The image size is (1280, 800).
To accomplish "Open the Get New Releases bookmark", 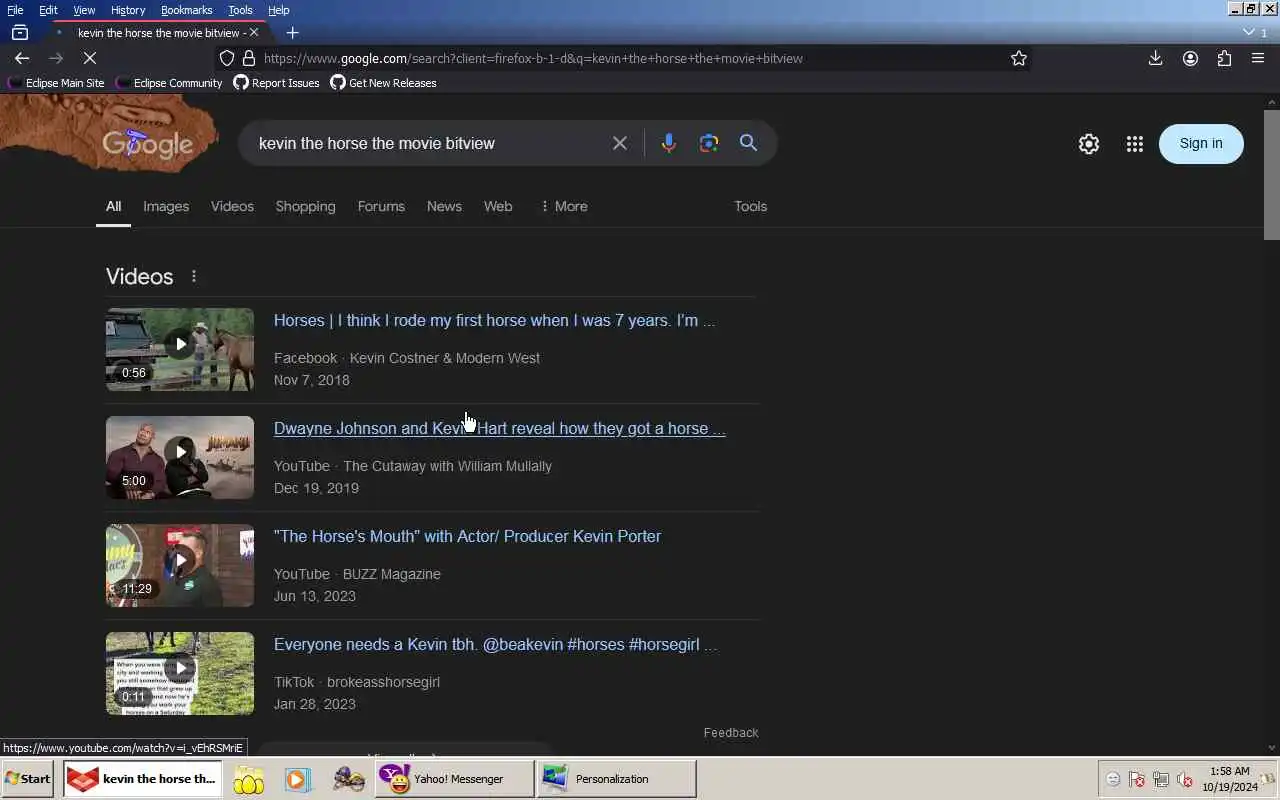I will click(x=383, y=83).
